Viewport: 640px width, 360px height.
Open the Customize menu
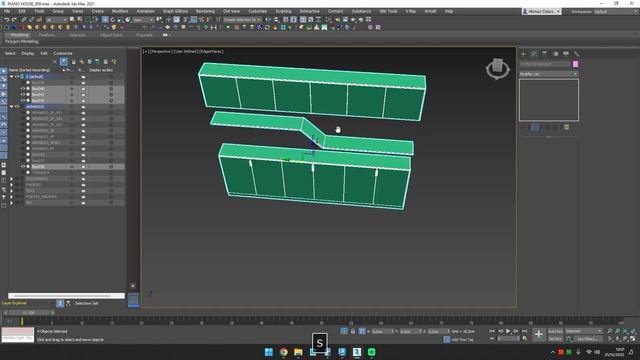[x=258, y=11]
